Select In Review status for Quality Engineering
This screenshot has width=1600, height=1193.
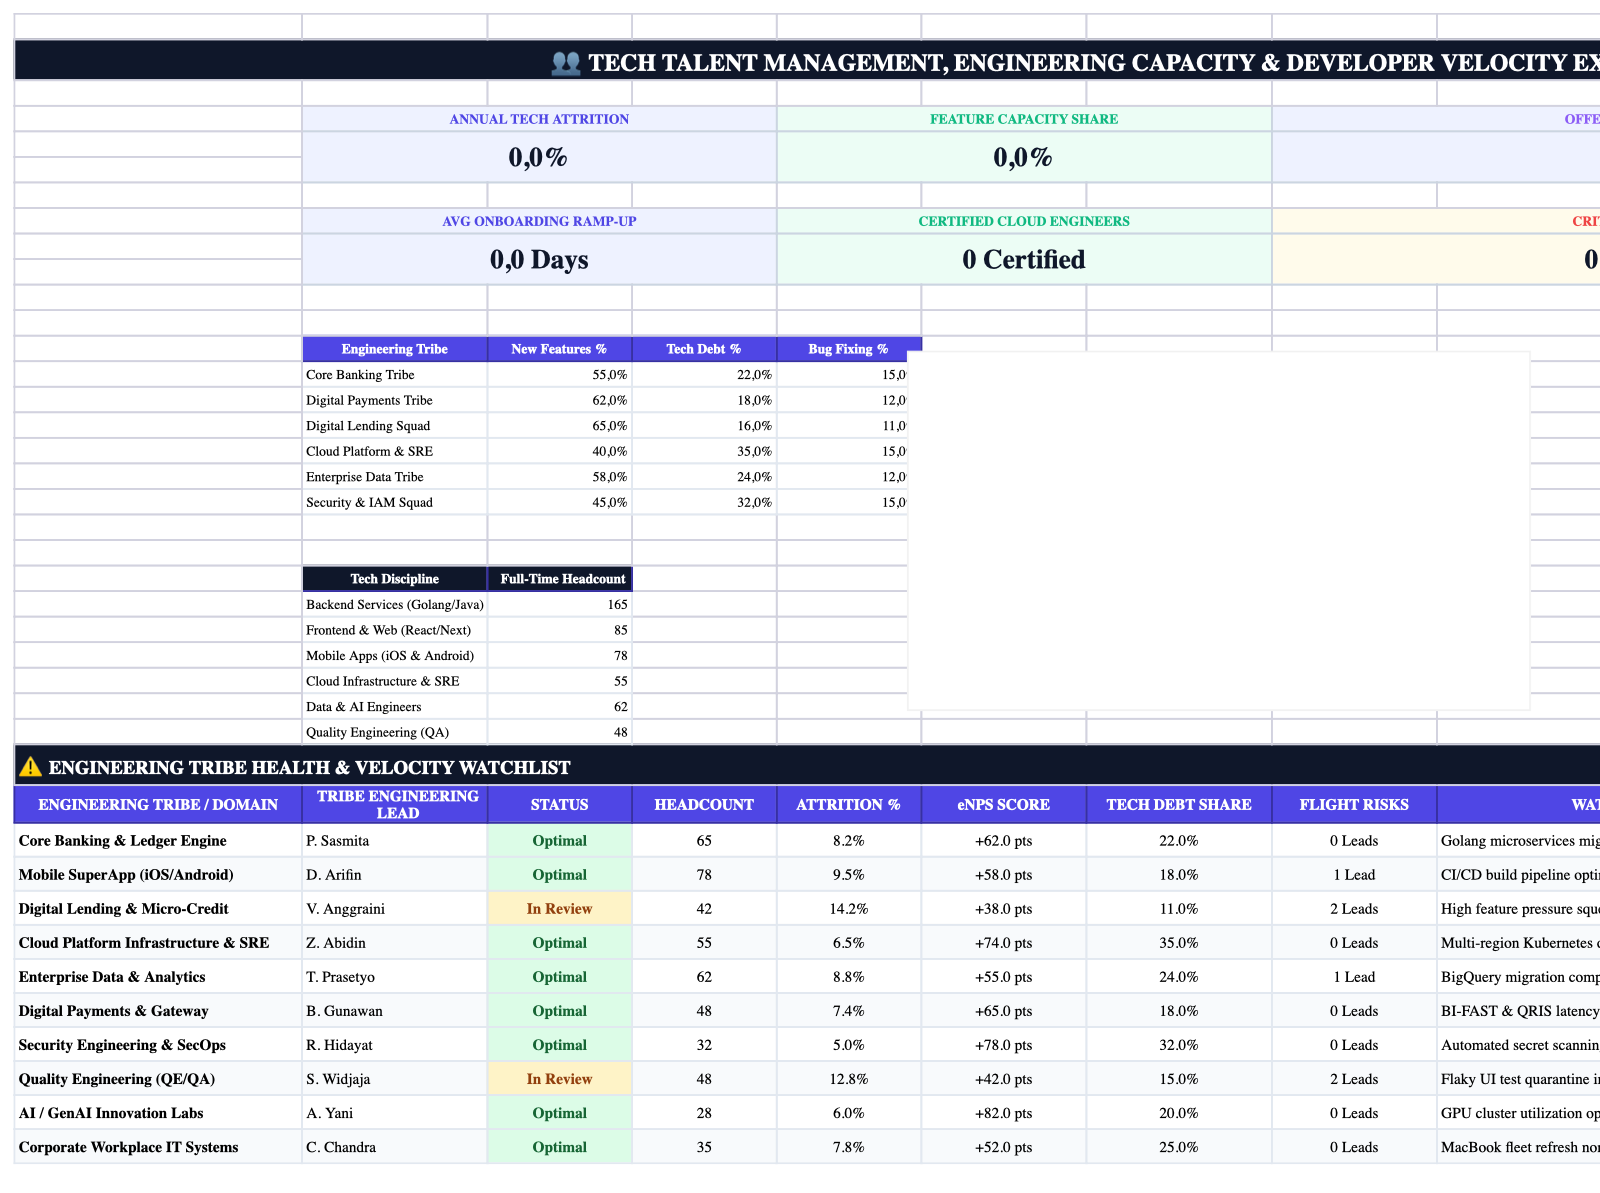click(559, 1079)
